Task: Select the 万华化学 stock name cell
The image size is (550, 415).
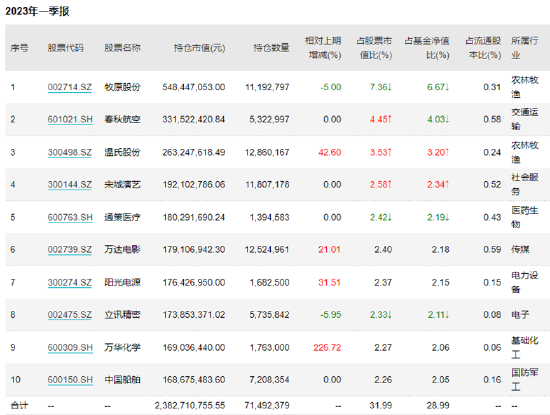Action: coord(122,348)
